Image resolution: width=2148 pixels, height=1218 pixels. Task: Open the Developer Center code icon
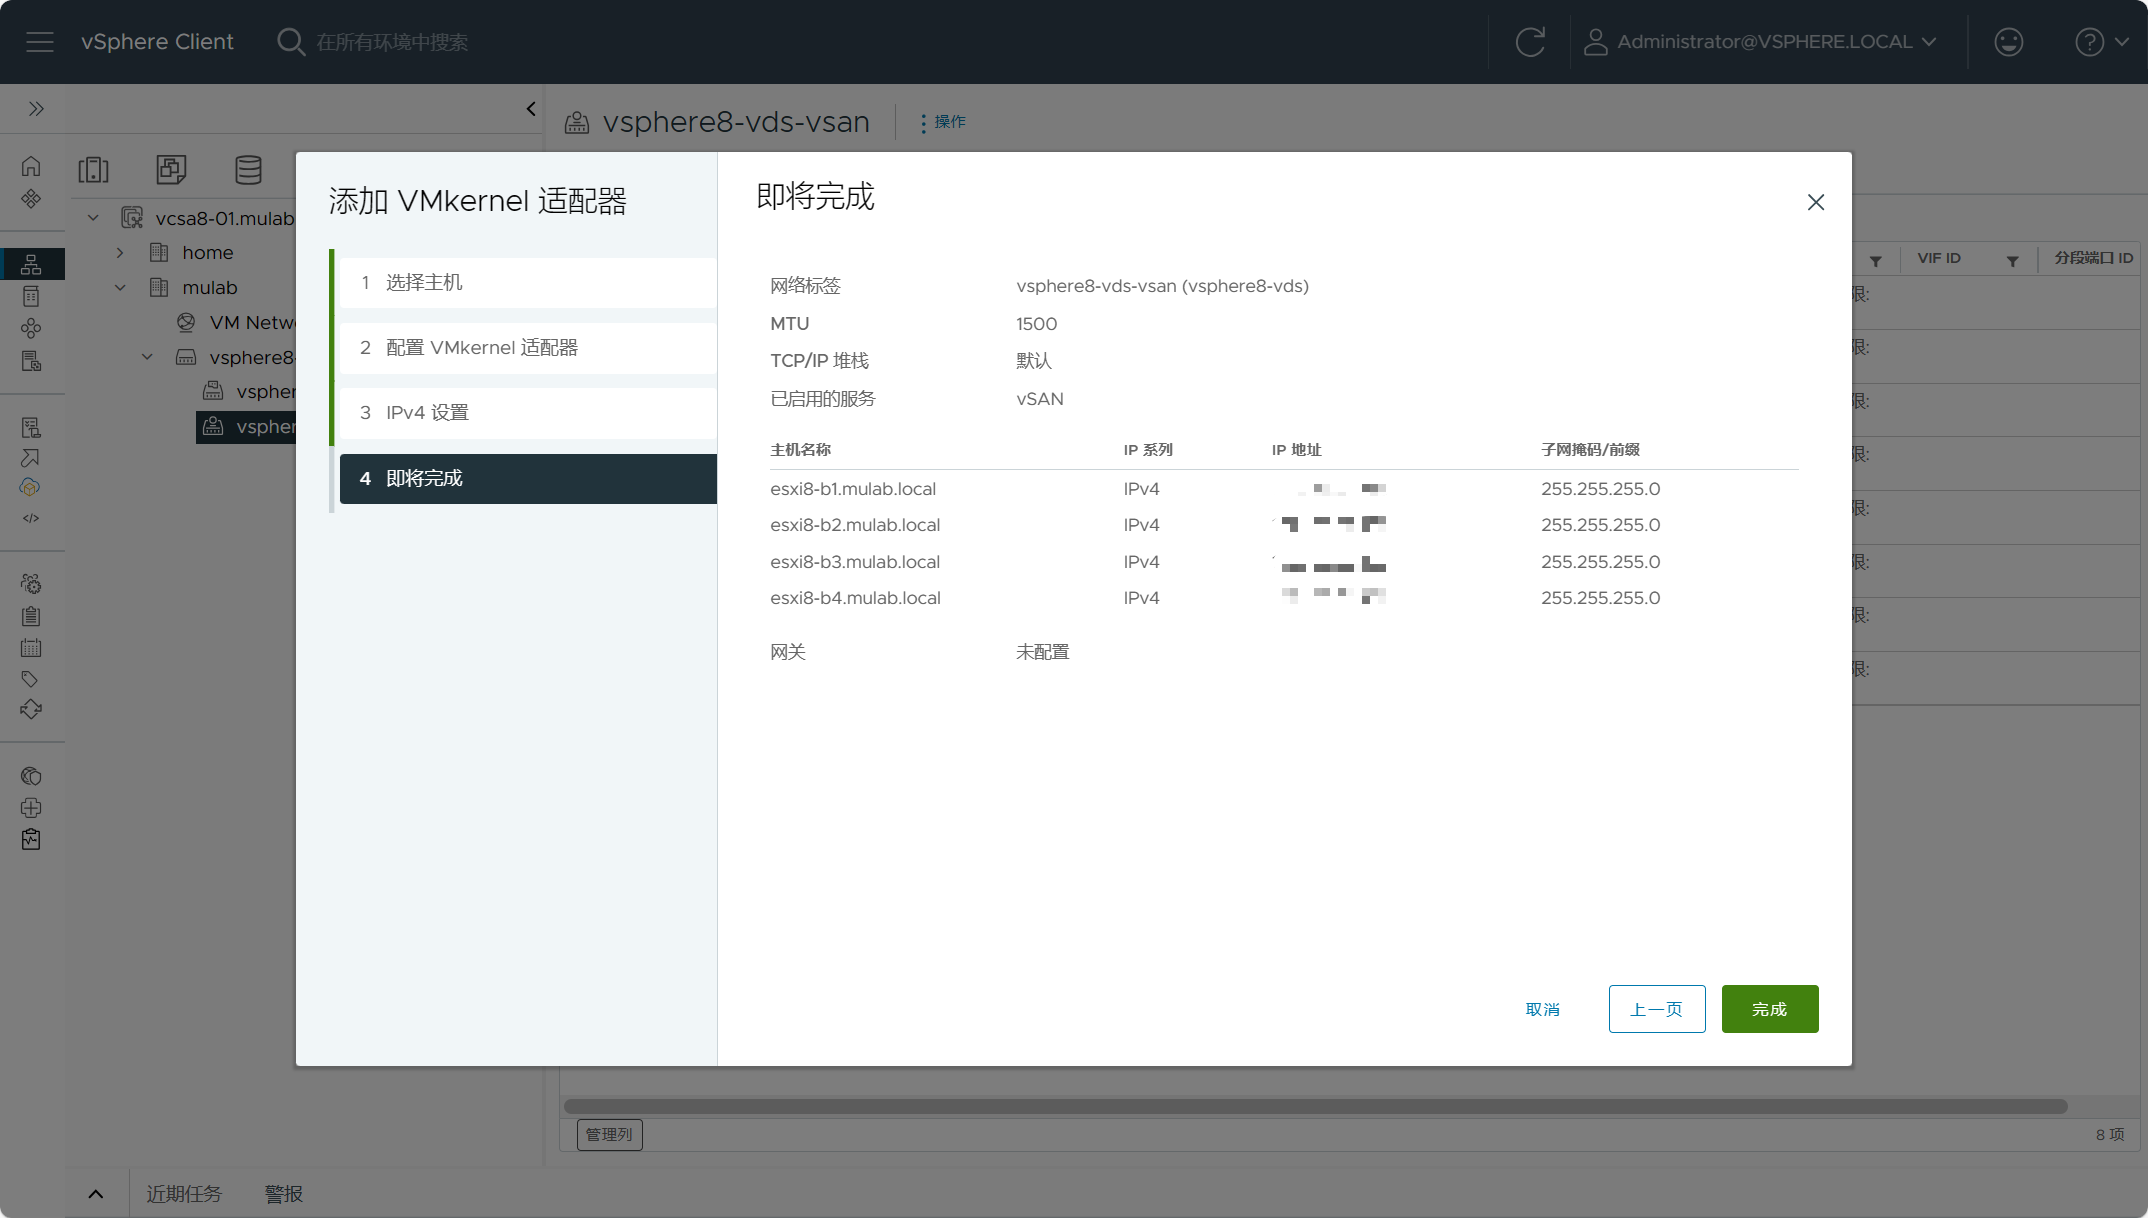pos(31,518)
